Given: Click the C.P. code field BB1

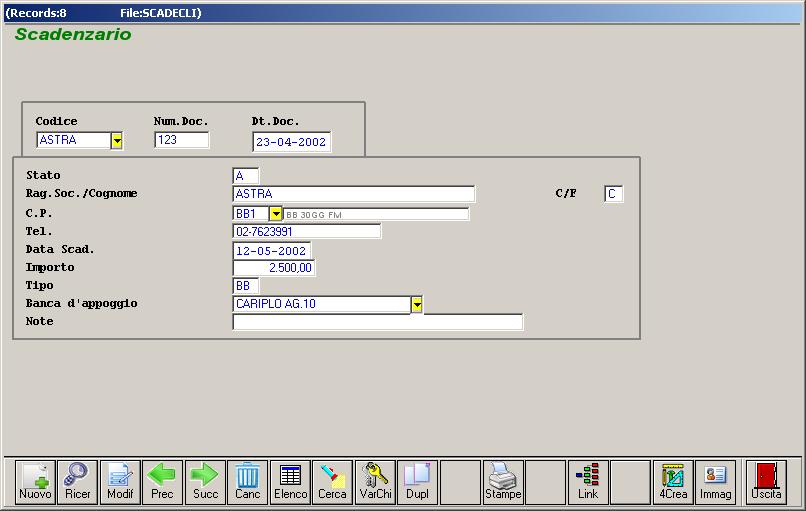Looking at the screenshot, I should click(x=251, y=213).
